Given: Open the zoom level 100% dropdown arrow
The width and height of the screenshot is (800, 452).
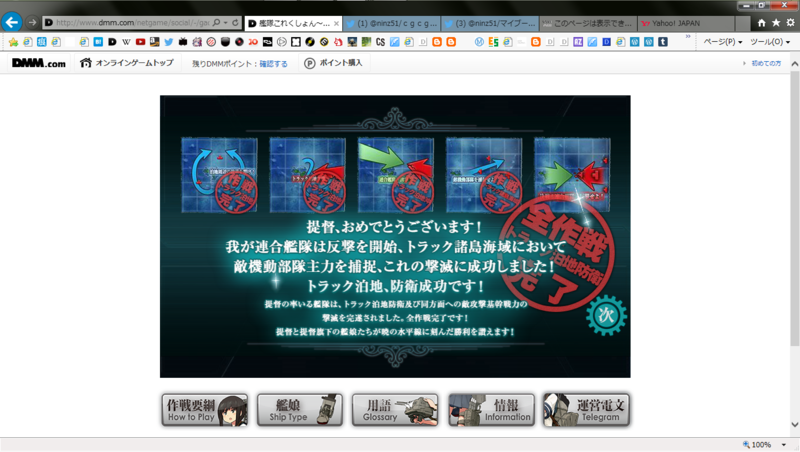Looking at the screenshot, I should [x=784, y=445].
